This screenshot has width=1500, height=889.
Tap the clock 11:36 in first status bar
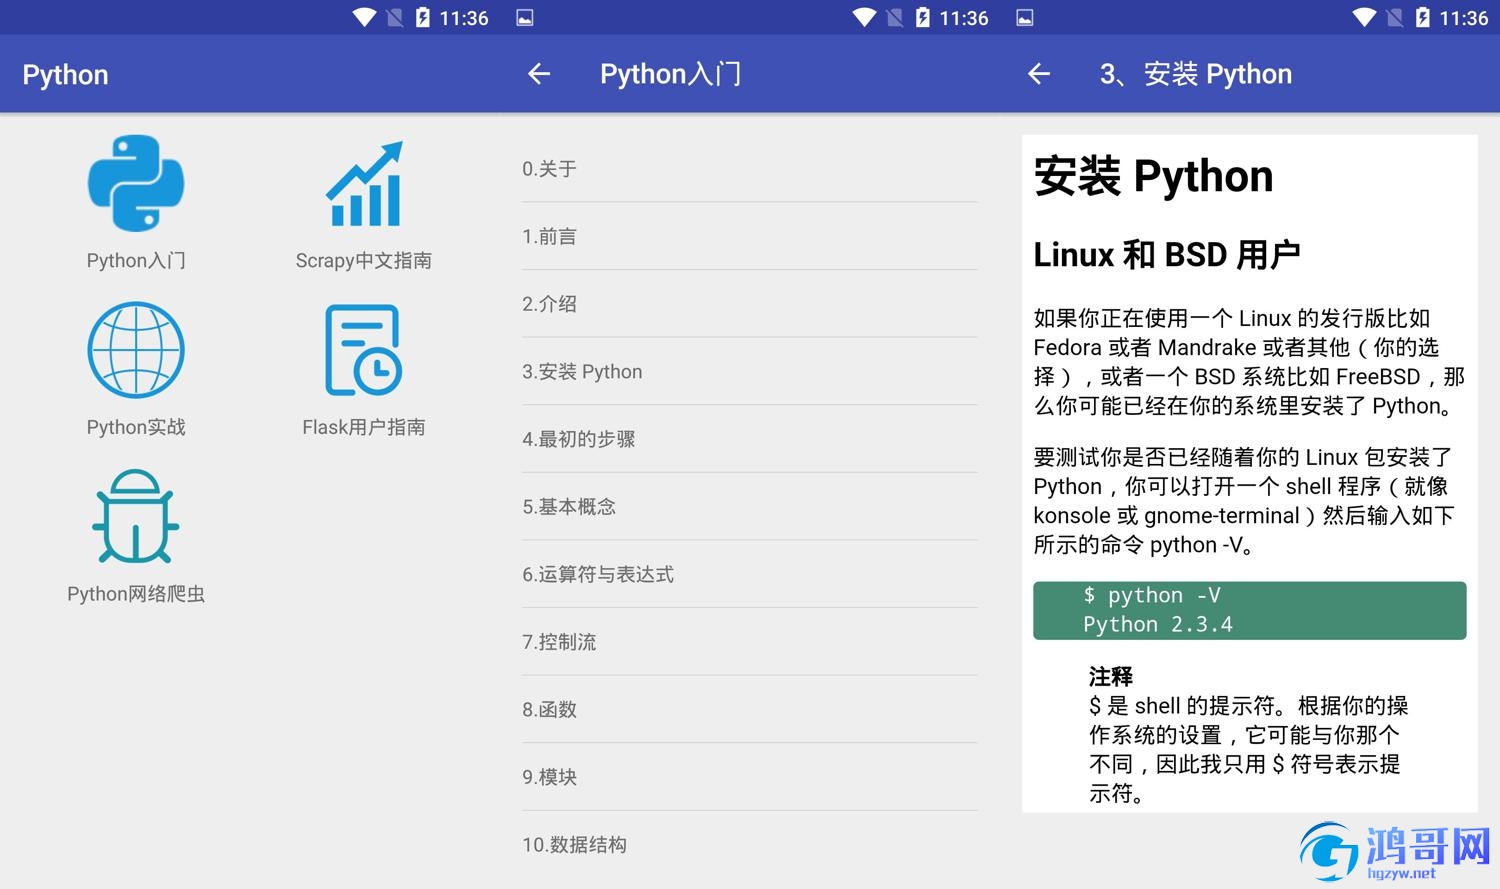coord(464,18)
